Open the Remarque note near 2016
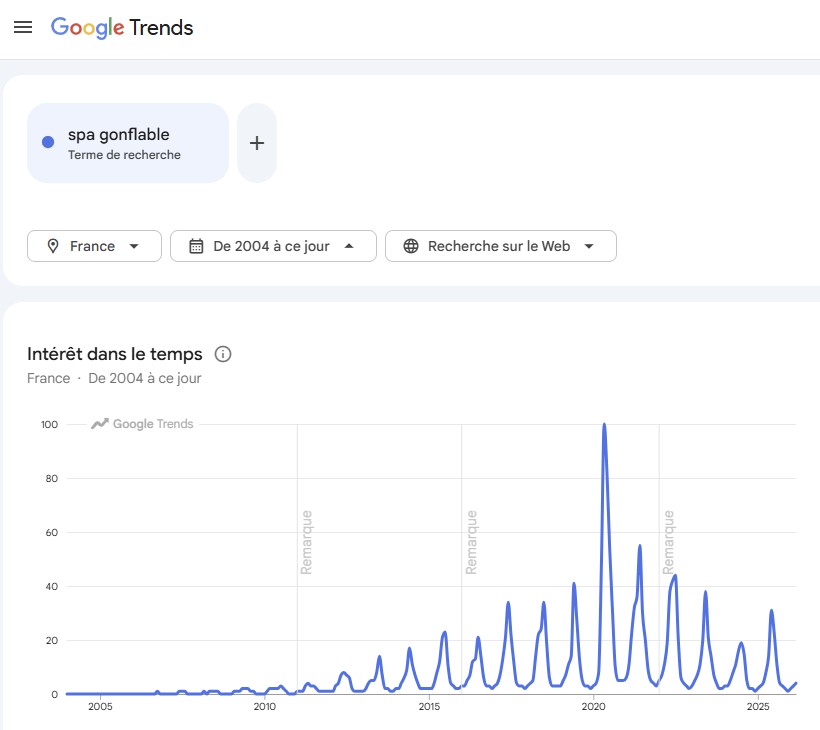This screenshot has height=730, width=820. (x=471, y=541)
